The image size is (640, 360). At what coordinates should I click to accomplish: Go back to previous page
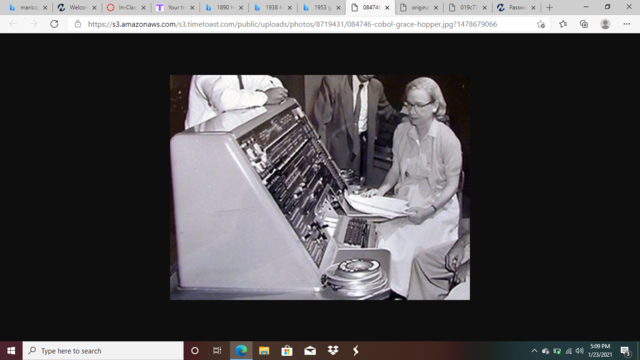coord(13,24)
